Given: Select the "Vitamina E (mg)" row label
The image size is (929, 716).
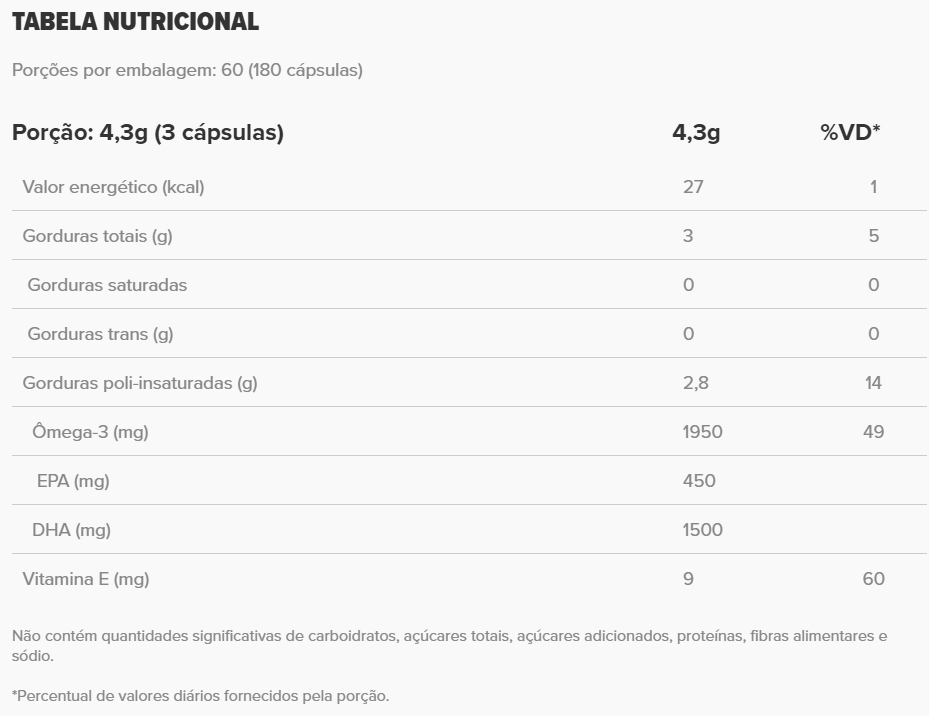Looking at the screenshot, I should (x=86, y=579).
